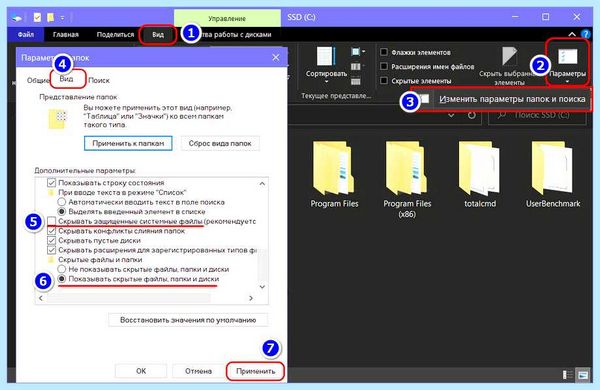Select the Управление contextual tab
600x390 pixels.
[227, 18]
